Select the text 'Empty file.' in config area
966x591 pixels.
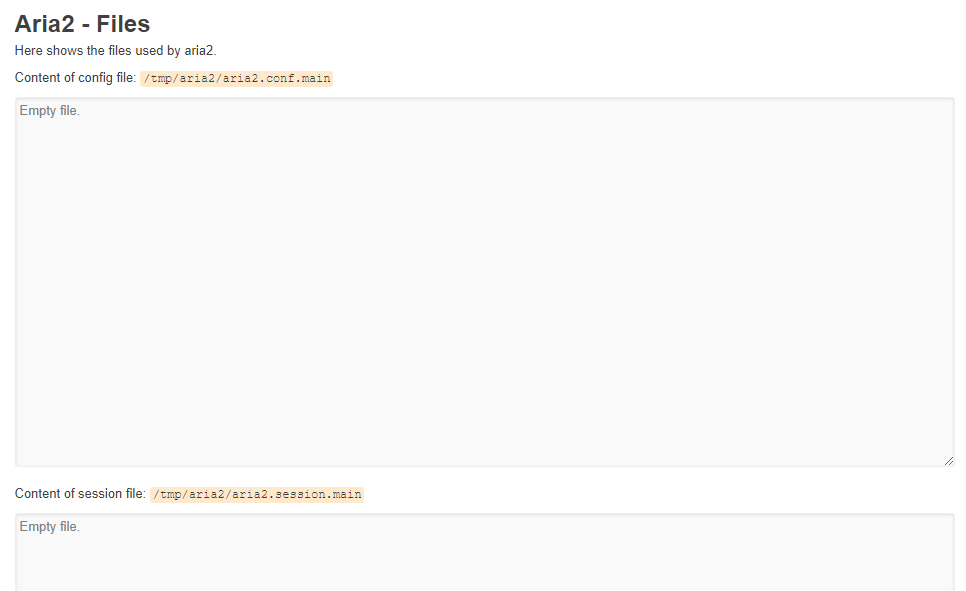point(50,110)
